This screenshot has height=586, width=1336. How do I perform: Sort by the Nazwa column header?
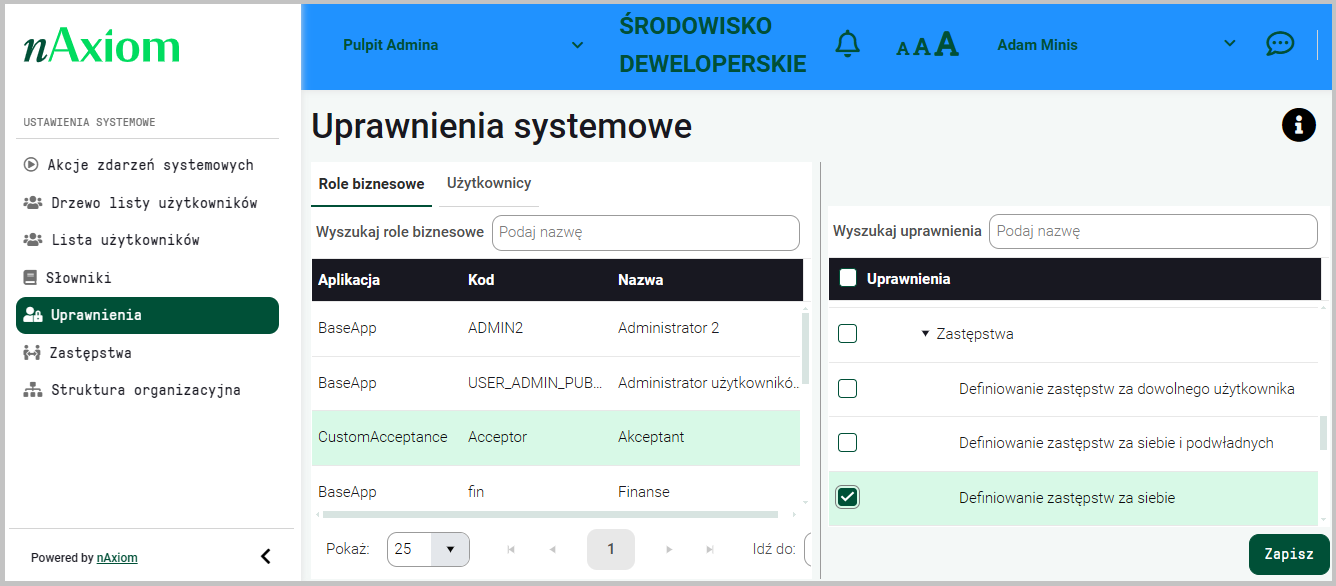click(x=640, y=280)
